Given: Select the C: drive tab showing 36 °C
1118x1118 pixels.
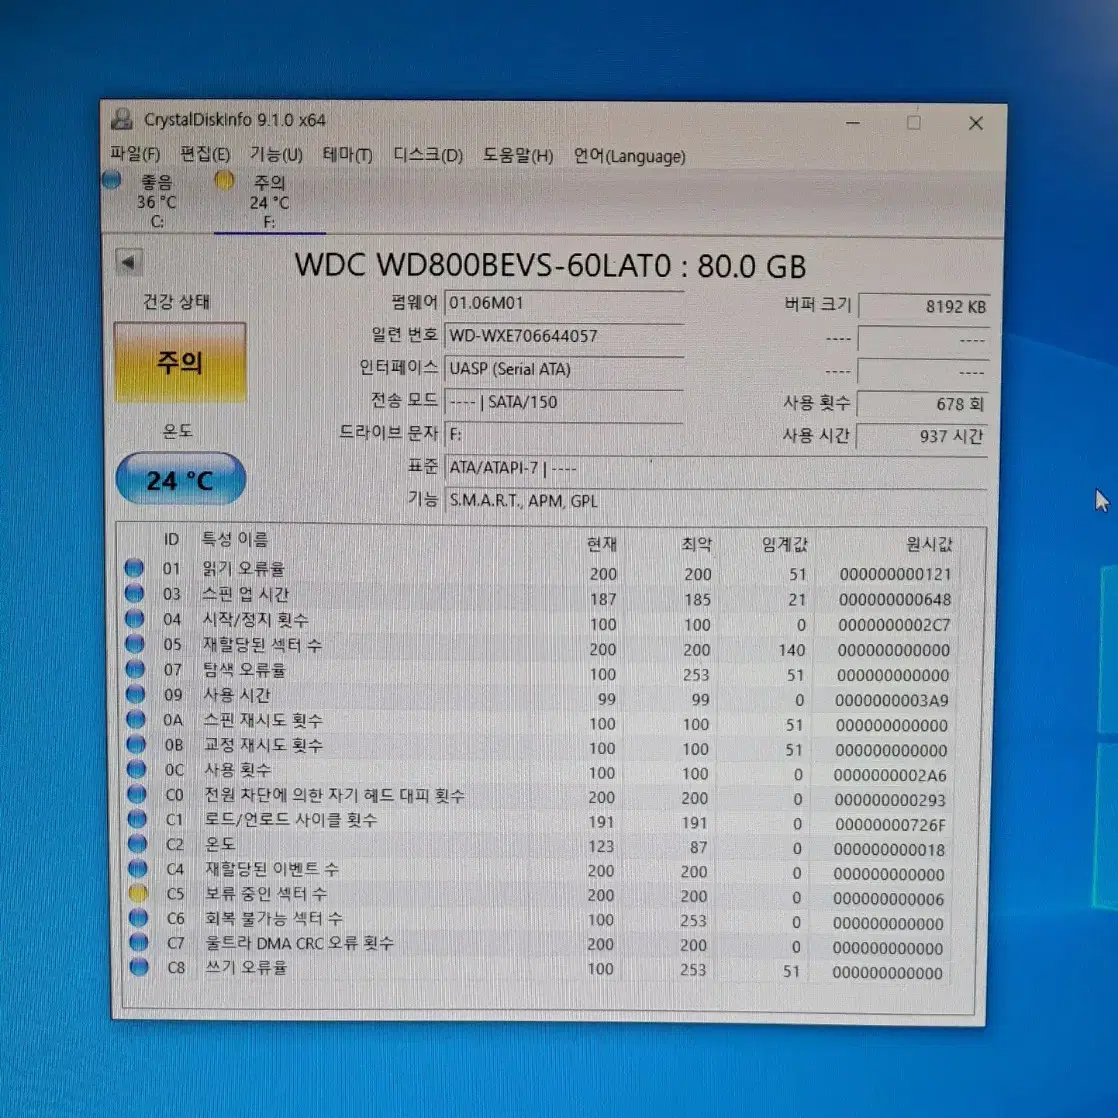Looking at the screenshot, I should (157, 202).
